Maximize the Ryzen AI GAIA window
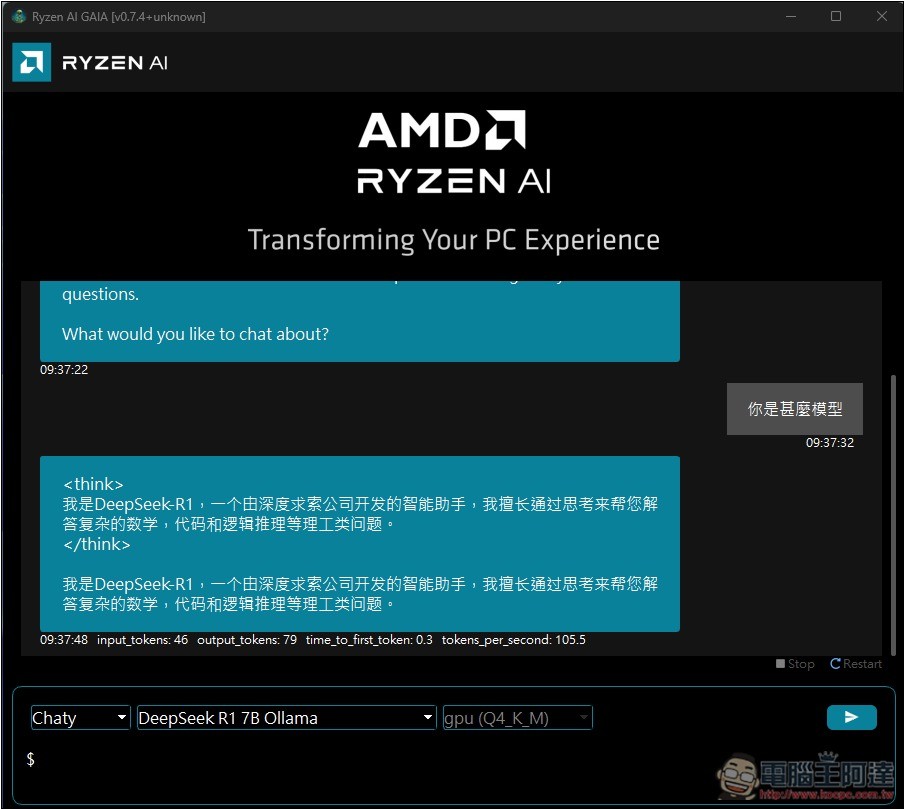This screenshot has height=810, width=905. coord(836,16)
